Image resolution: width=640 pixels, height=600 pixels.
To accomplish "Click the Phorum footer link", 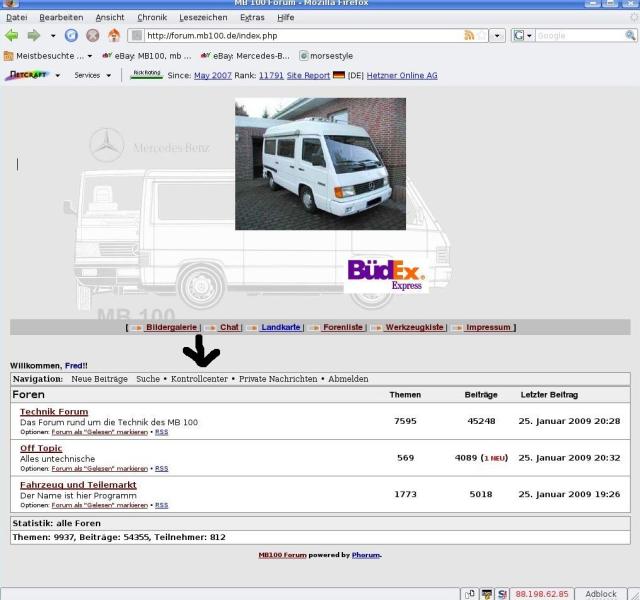I will (366, 555).
